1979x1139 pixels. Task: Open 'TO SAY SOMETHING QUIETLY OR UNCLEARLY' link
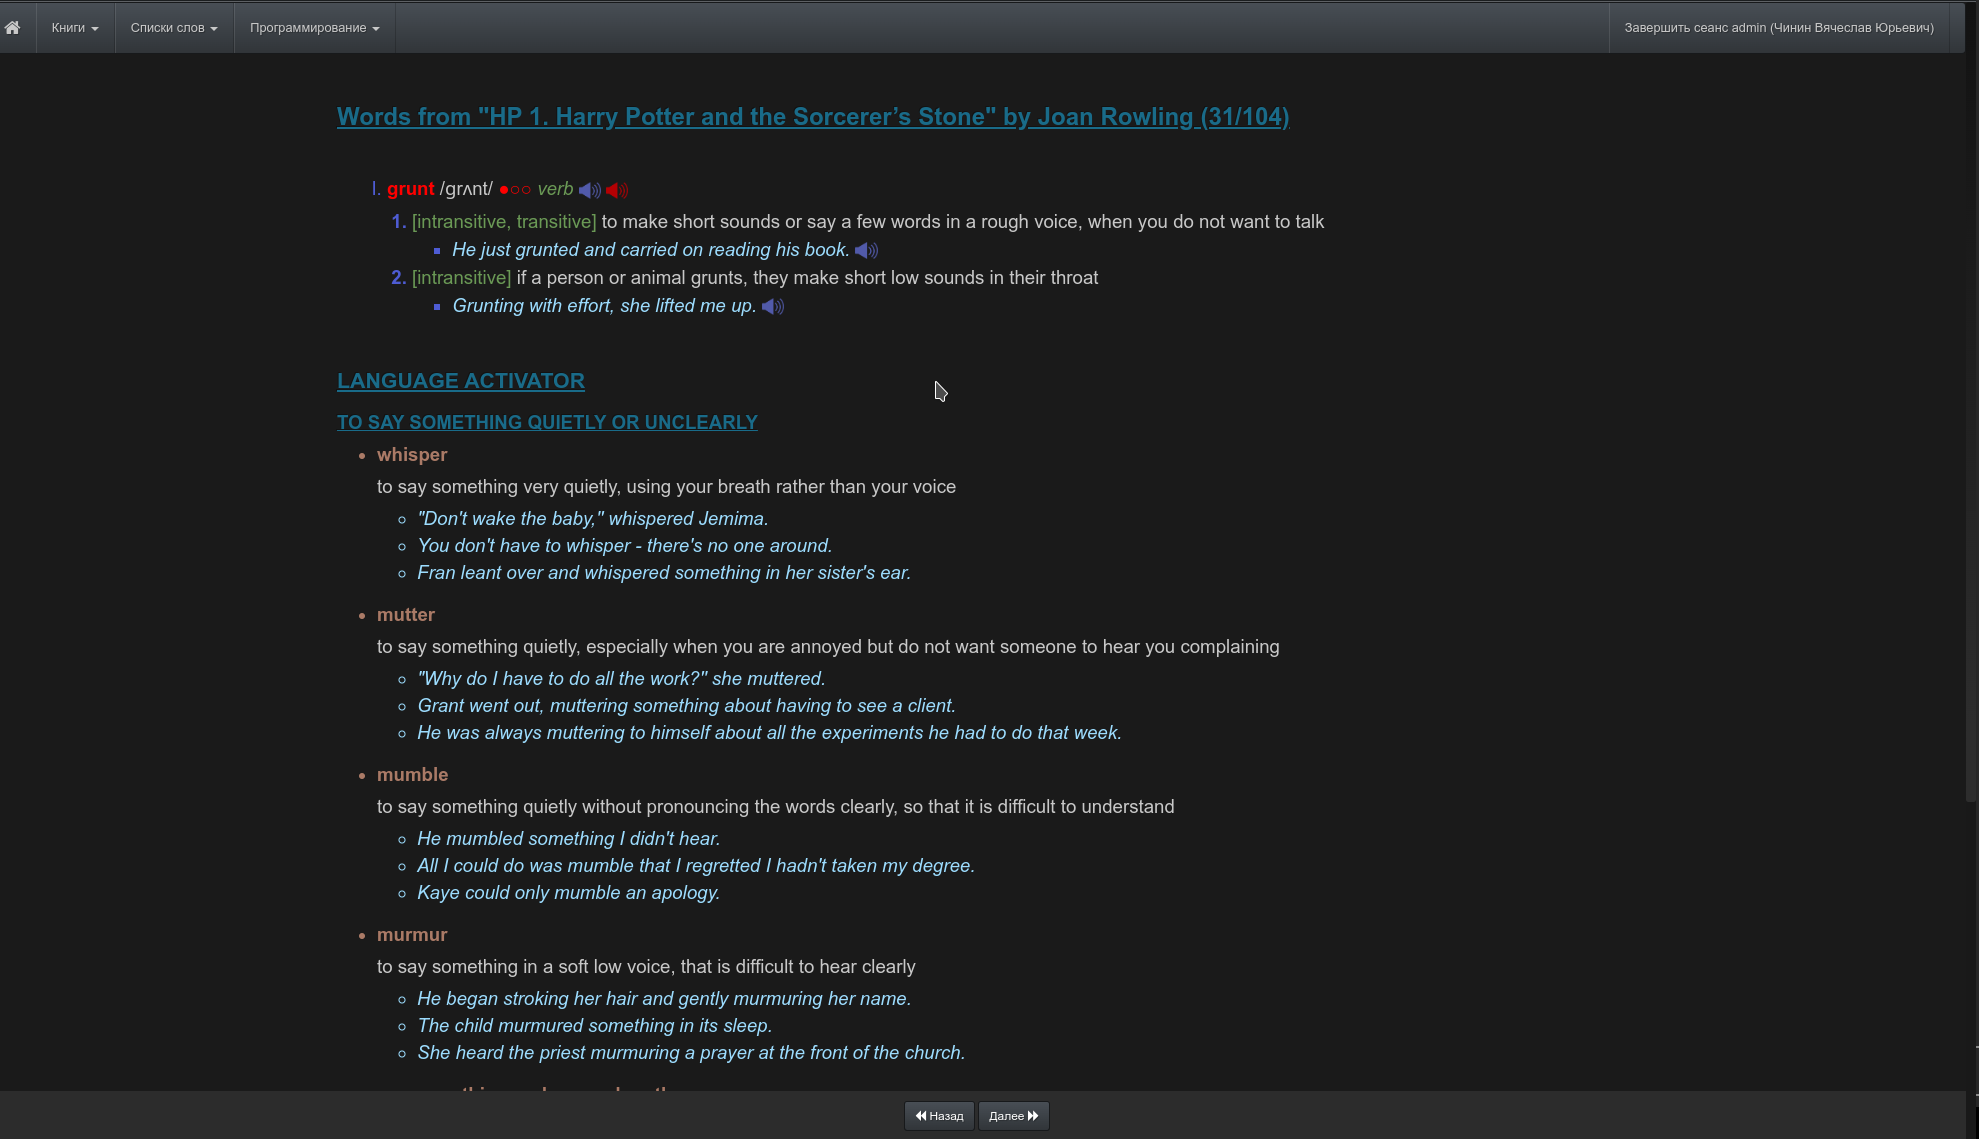[x=547, y=422]
